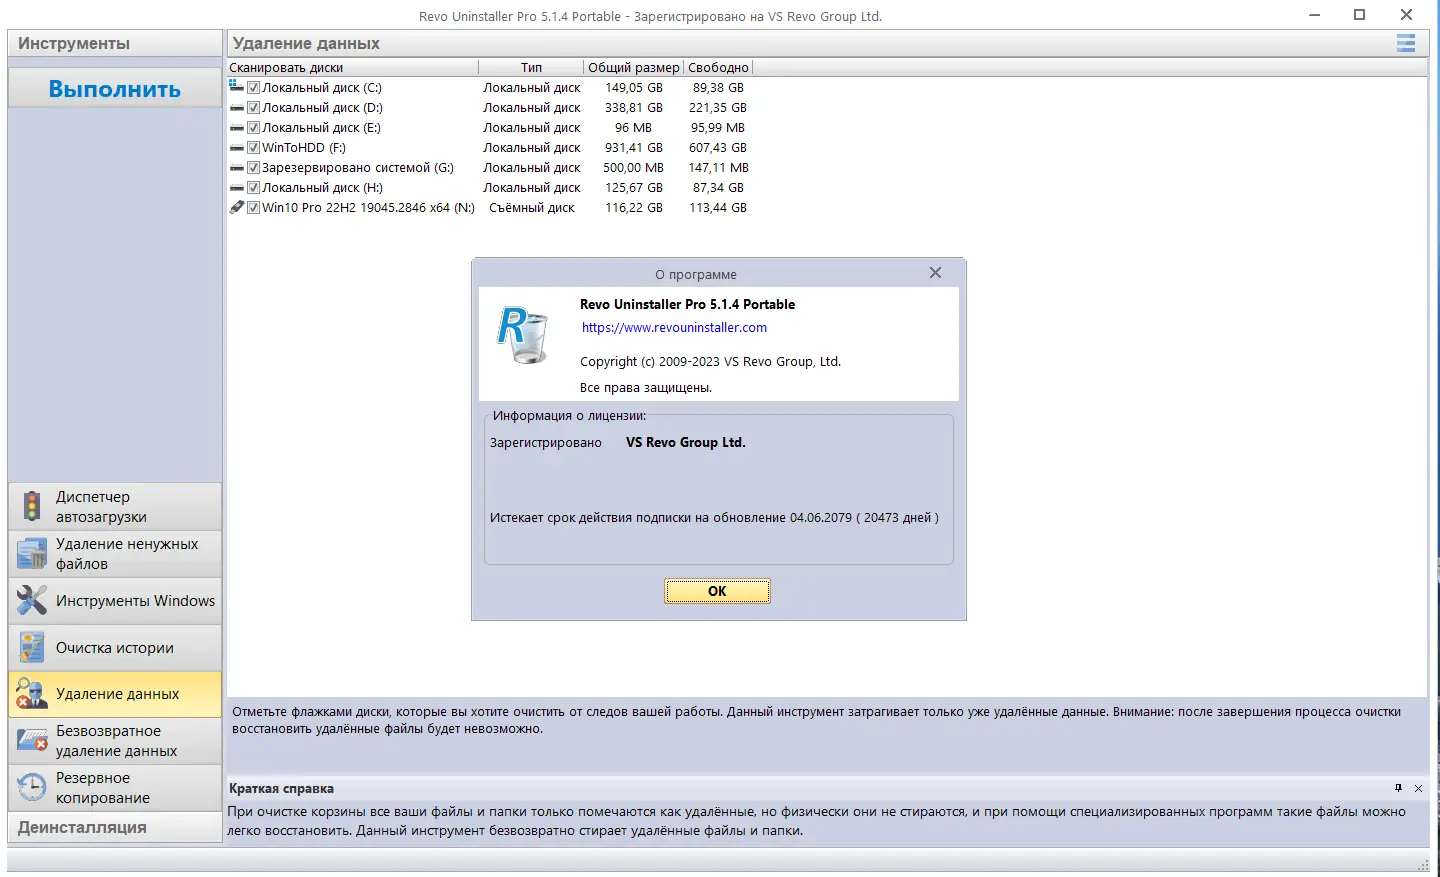Click the subscription expiry line 04.06.2079
The width and height of the screenshot is (1440, 877).
click(714, 517)
